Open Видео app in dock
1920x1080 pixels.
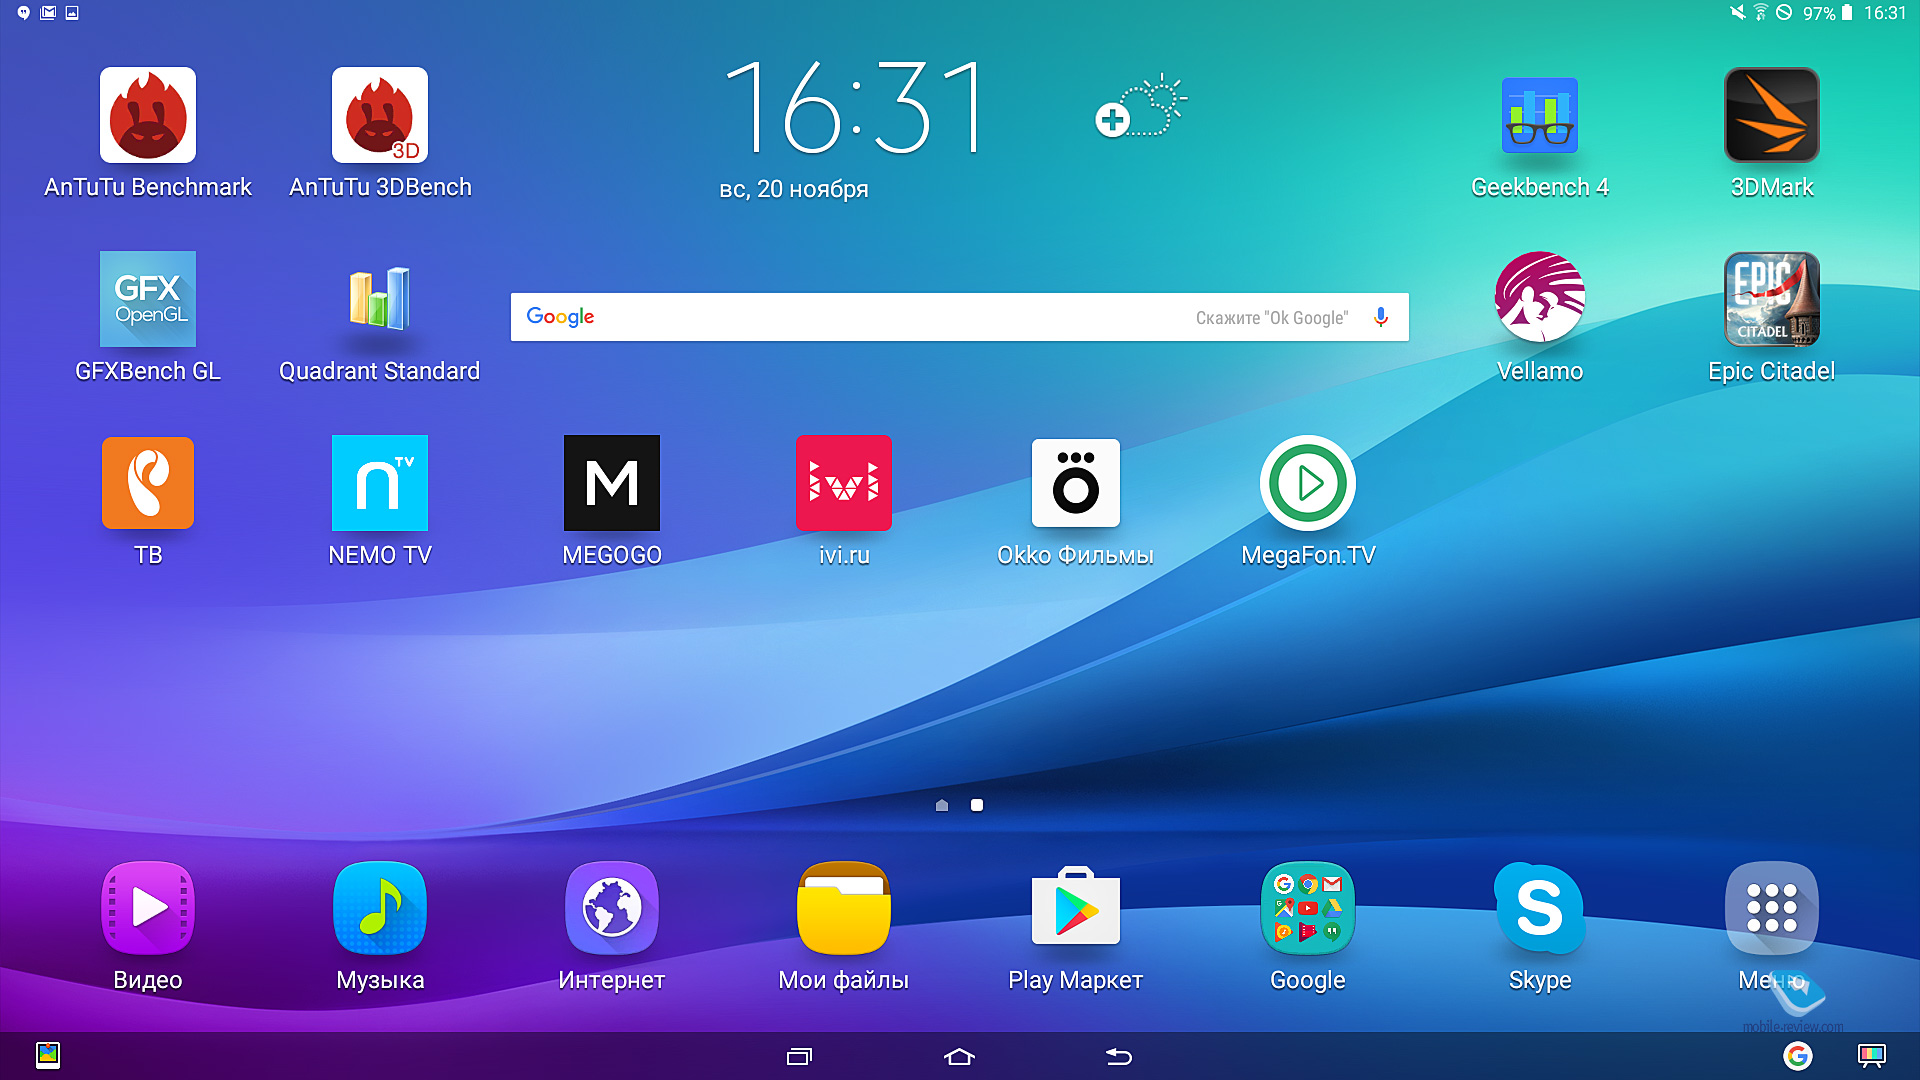point(148,908)
